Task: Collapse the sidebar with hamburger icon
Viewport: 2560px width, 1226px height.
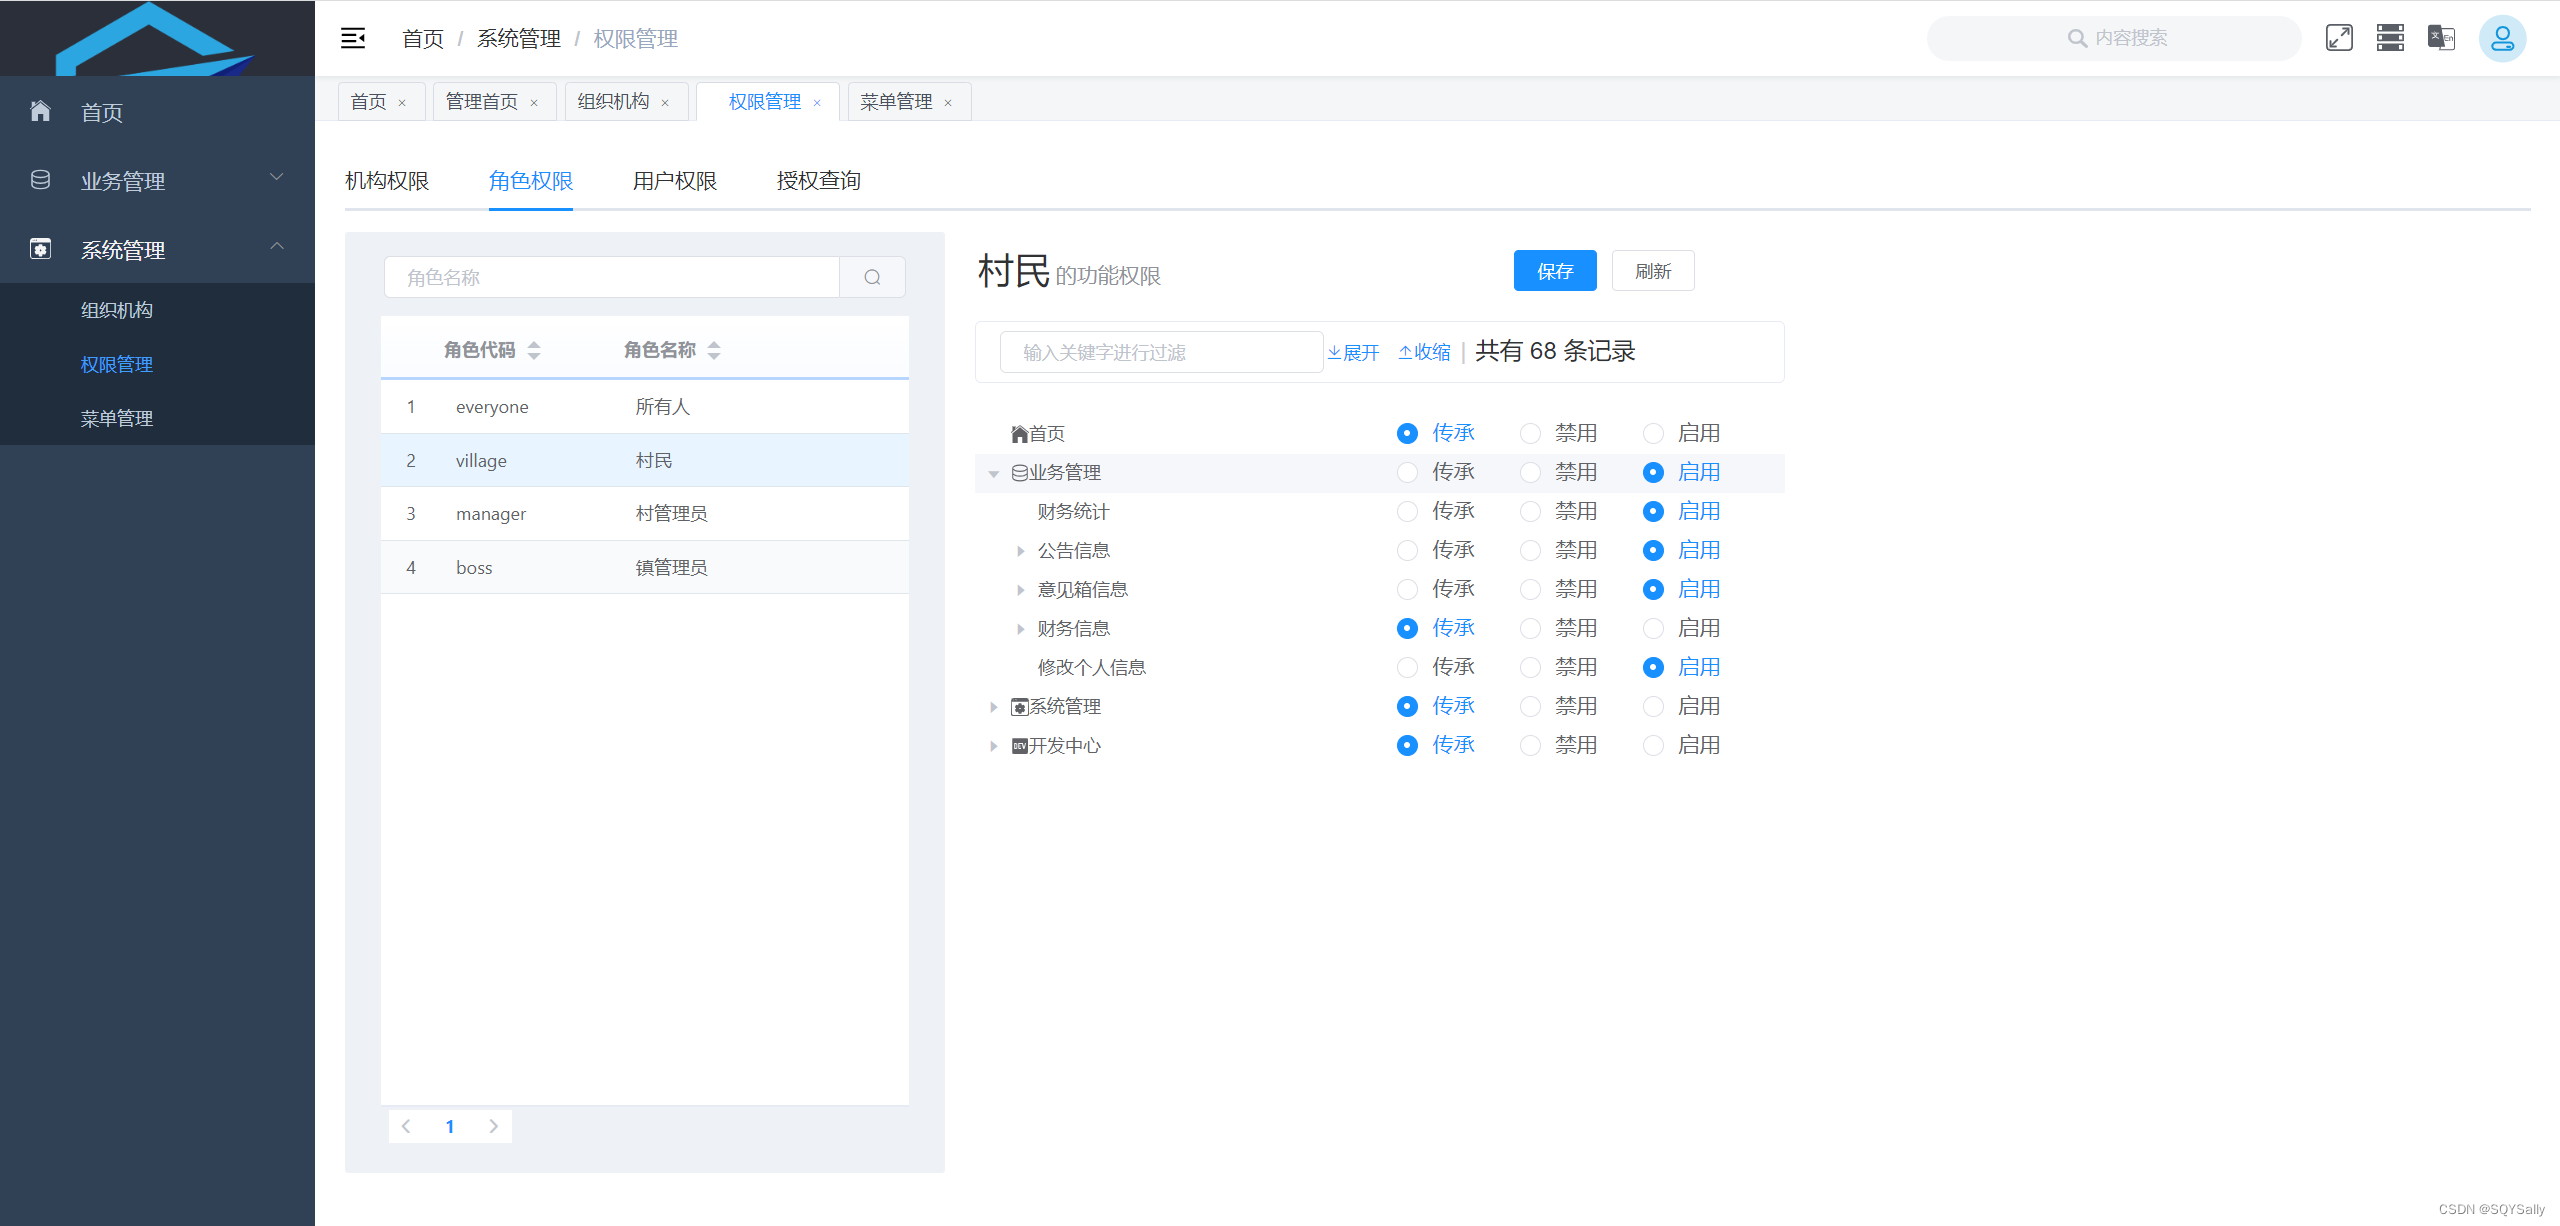Action: coord(353,38)
